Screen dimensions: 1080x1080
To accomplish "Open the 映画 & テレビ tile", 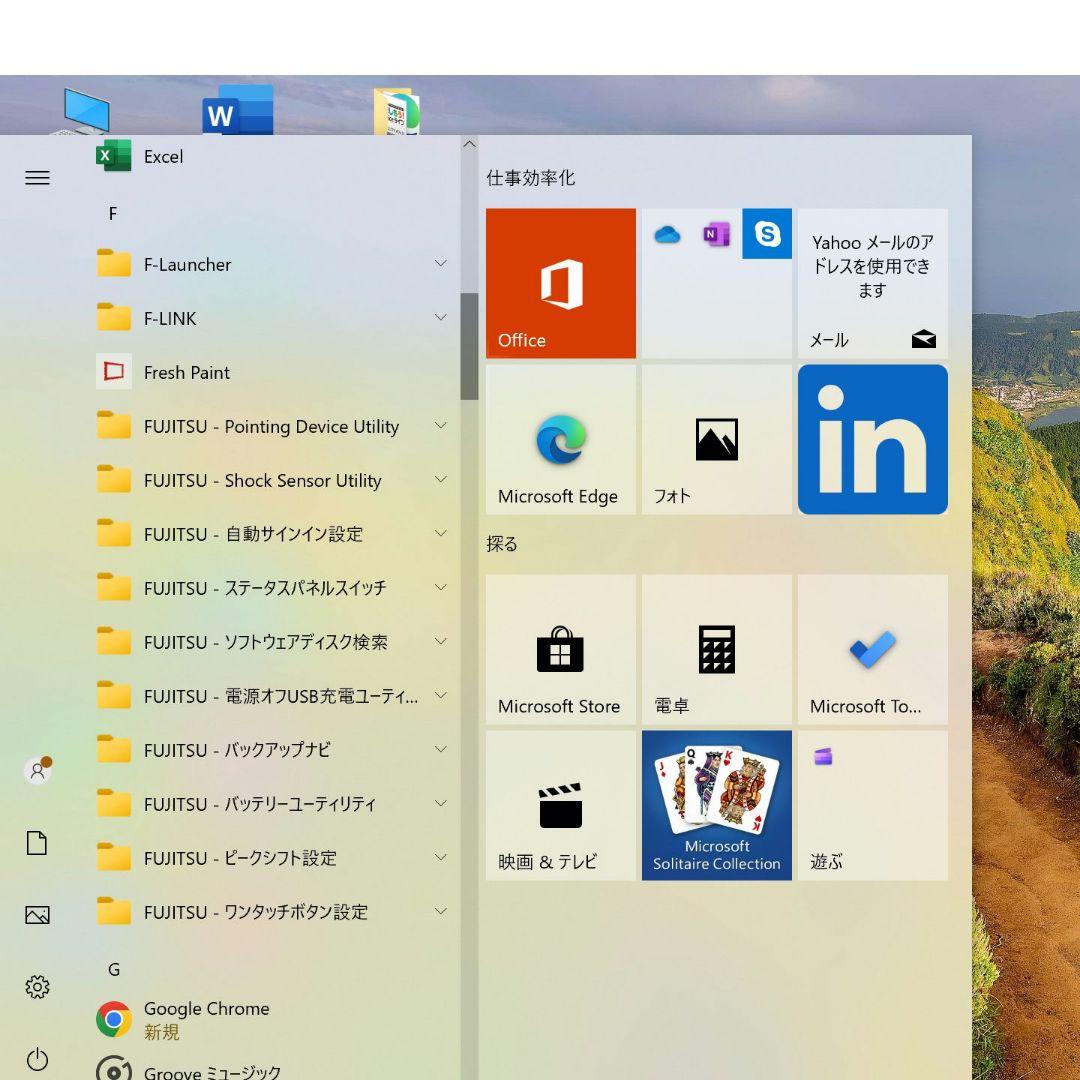I will pos(561,806).
